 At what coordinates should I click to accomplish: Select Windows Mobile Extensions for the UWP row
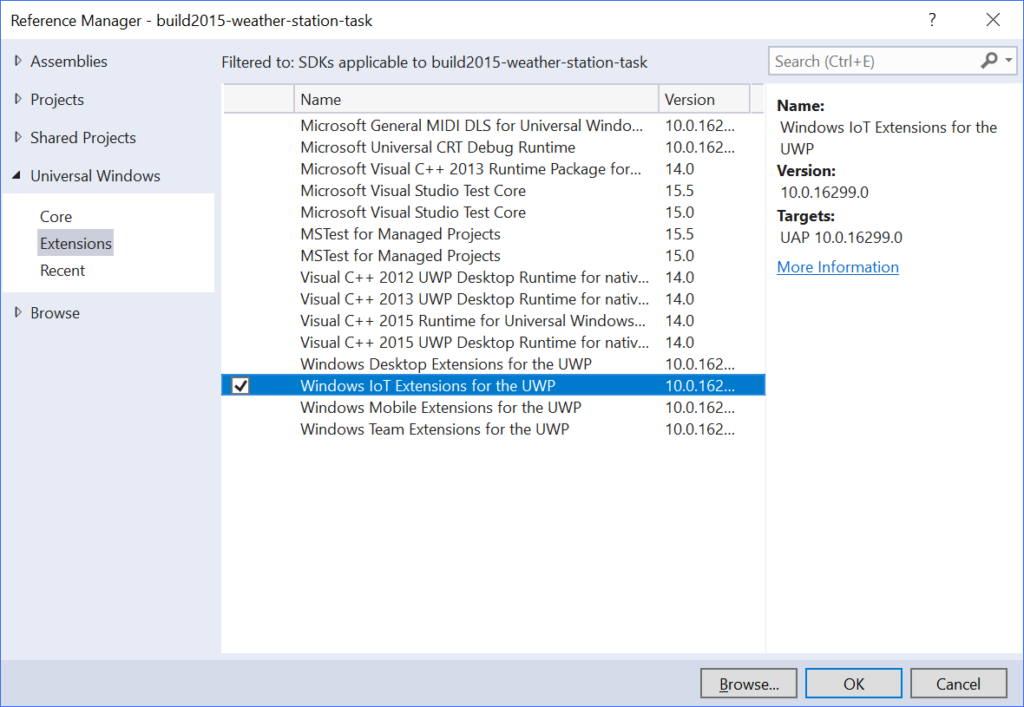[493, 407]
